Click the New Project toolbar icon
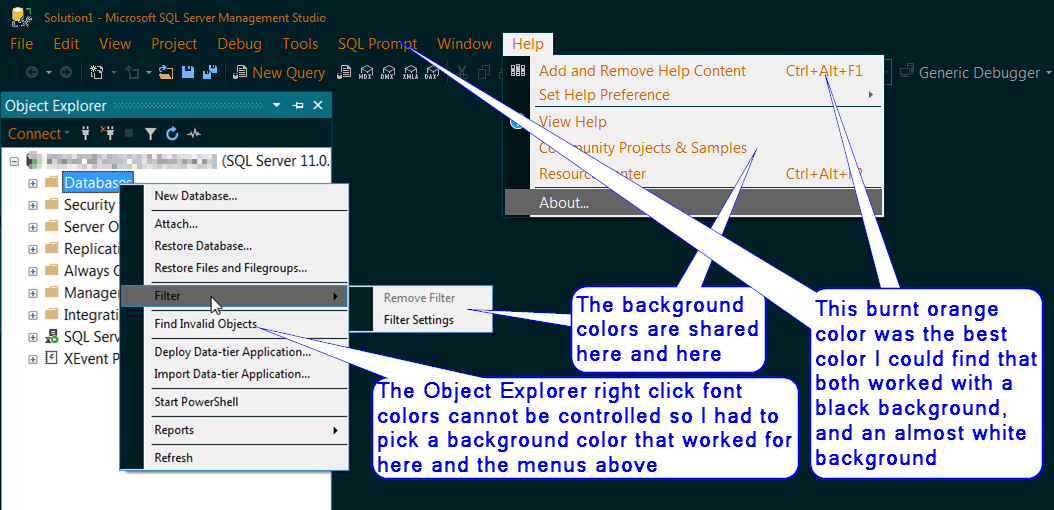Viewport: 1054px width, 510px height. pos(97,73)
